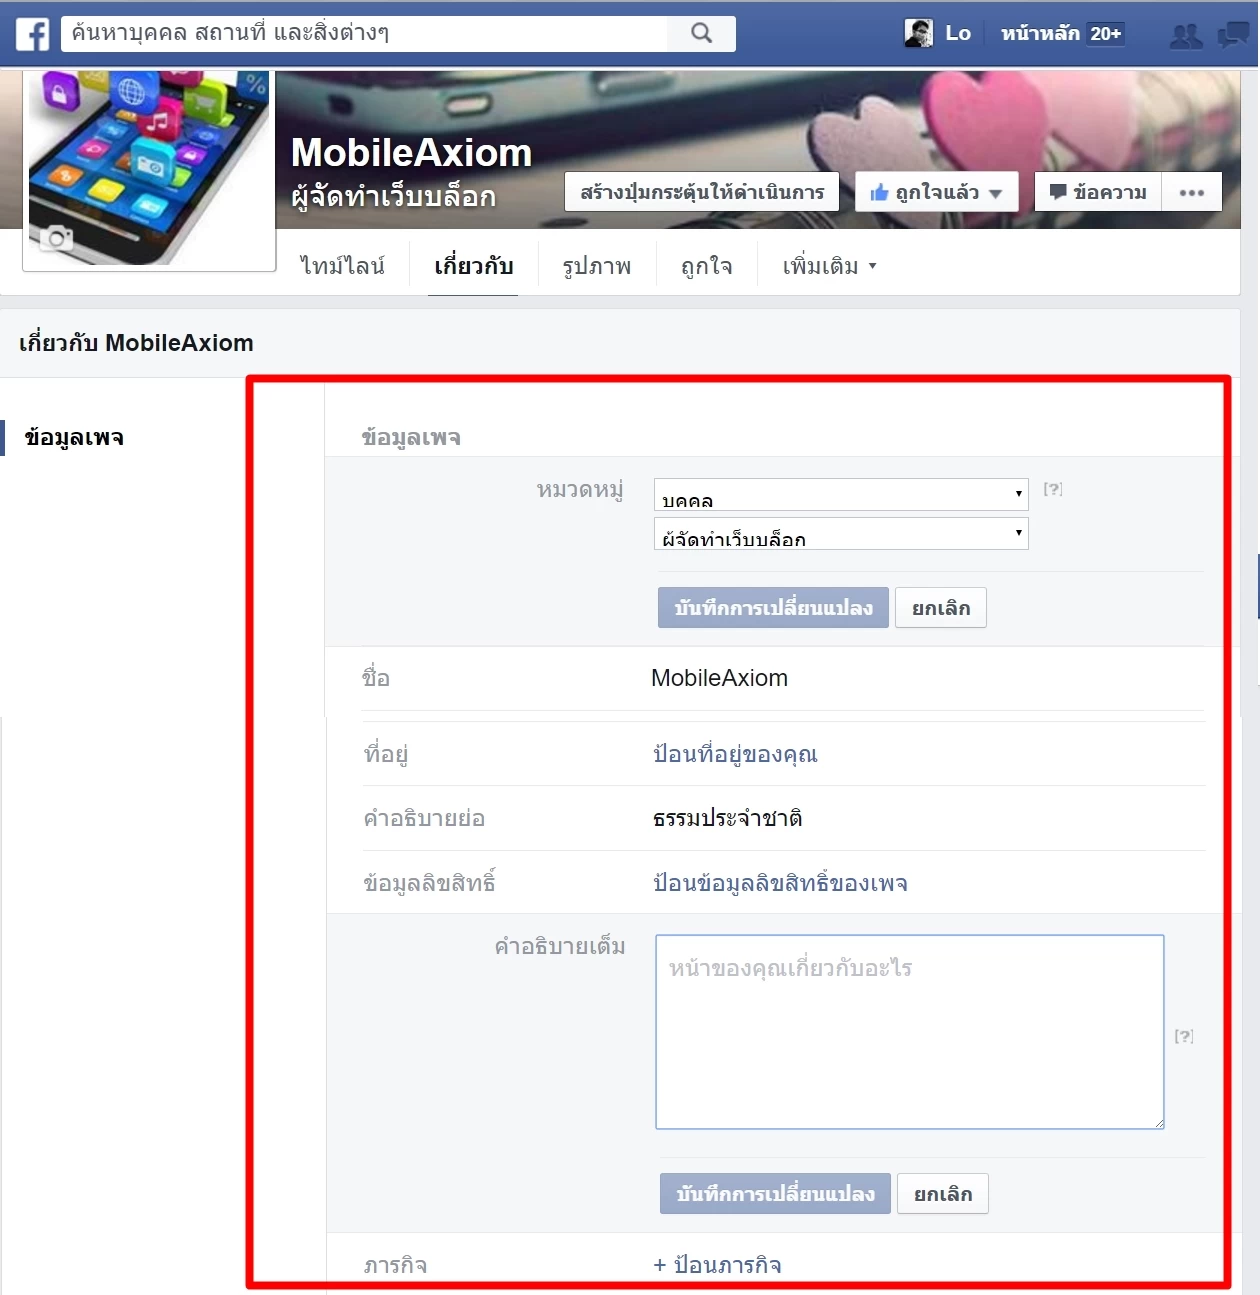This screenshot has width=1260, height=1295.
Task: Expand the เพิ่มเติม tab menu
Action: coord(829,266)
